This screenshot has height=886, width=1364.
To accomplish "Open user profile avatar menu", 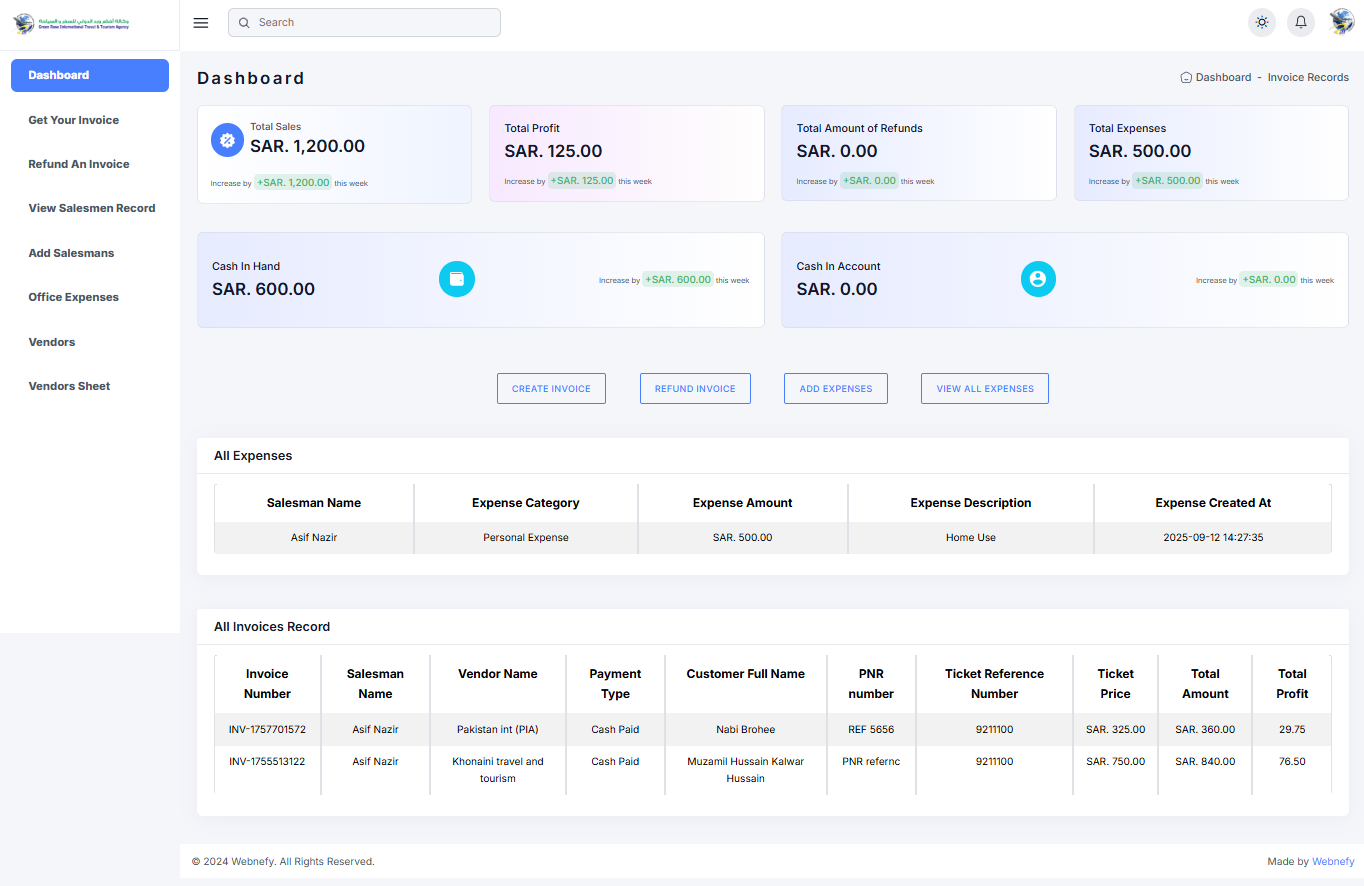I will pos(1341,22).
